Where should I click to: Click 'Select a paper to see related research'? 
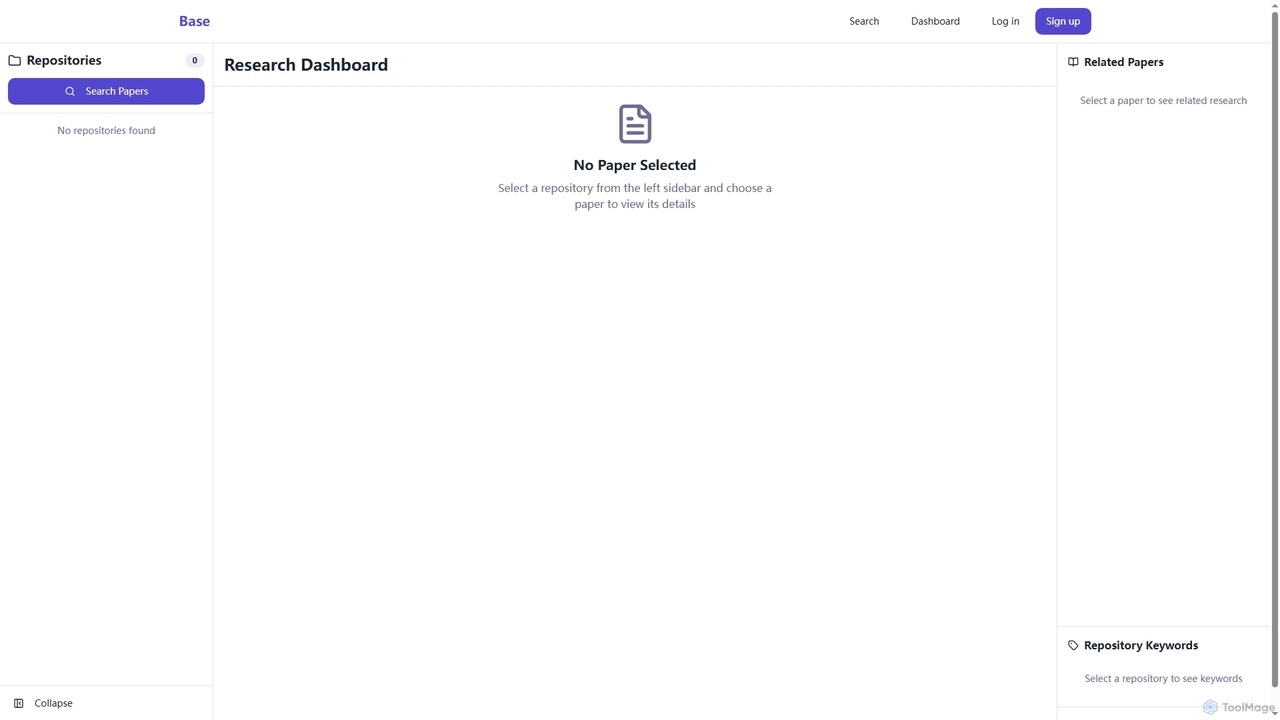pos(1163,100)
